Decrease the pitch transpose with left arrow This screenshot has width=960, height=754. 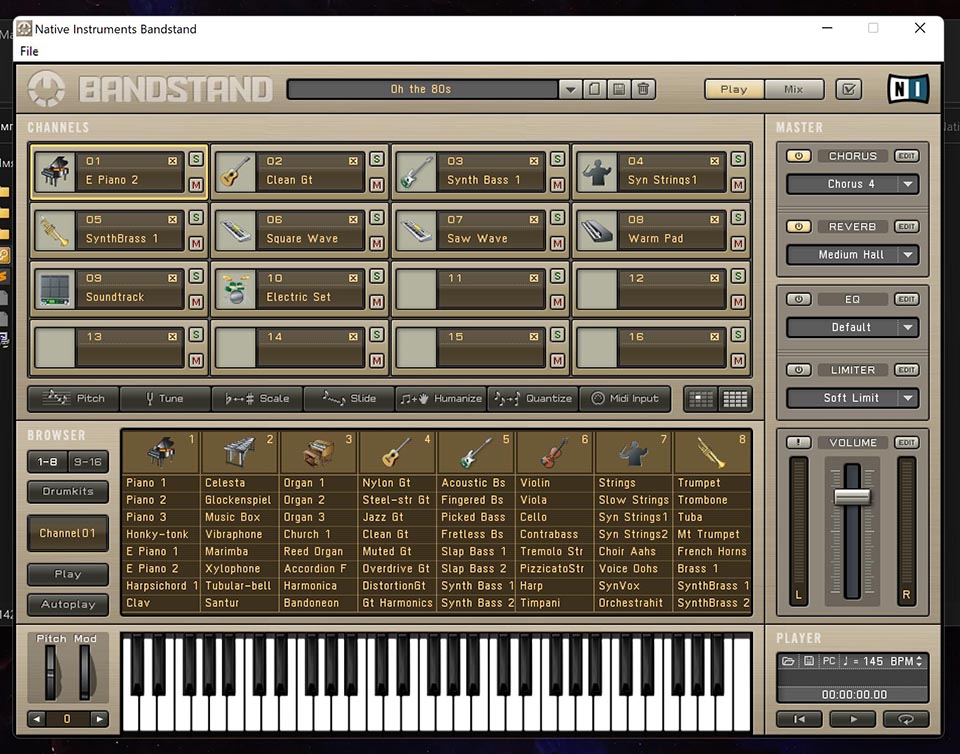click(x=37, y=719)
